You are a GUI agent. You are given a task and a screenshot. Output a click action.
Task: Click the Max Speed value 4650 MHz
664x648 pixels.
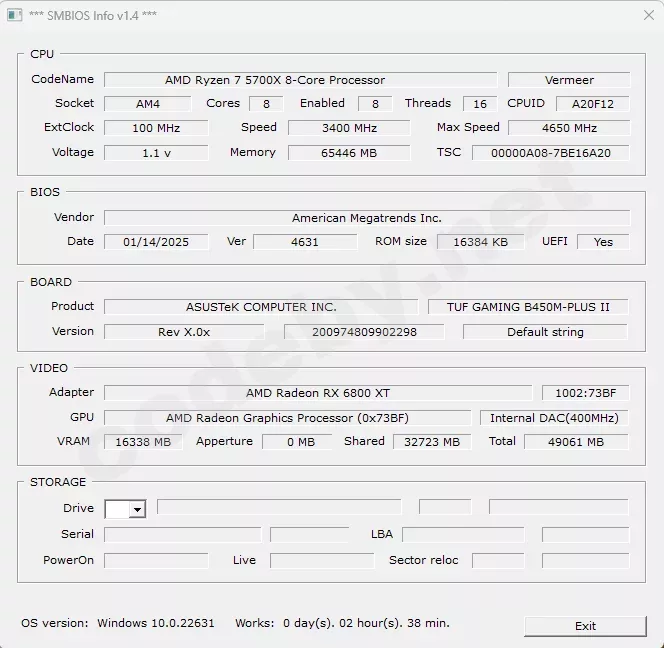click(569, 128)
